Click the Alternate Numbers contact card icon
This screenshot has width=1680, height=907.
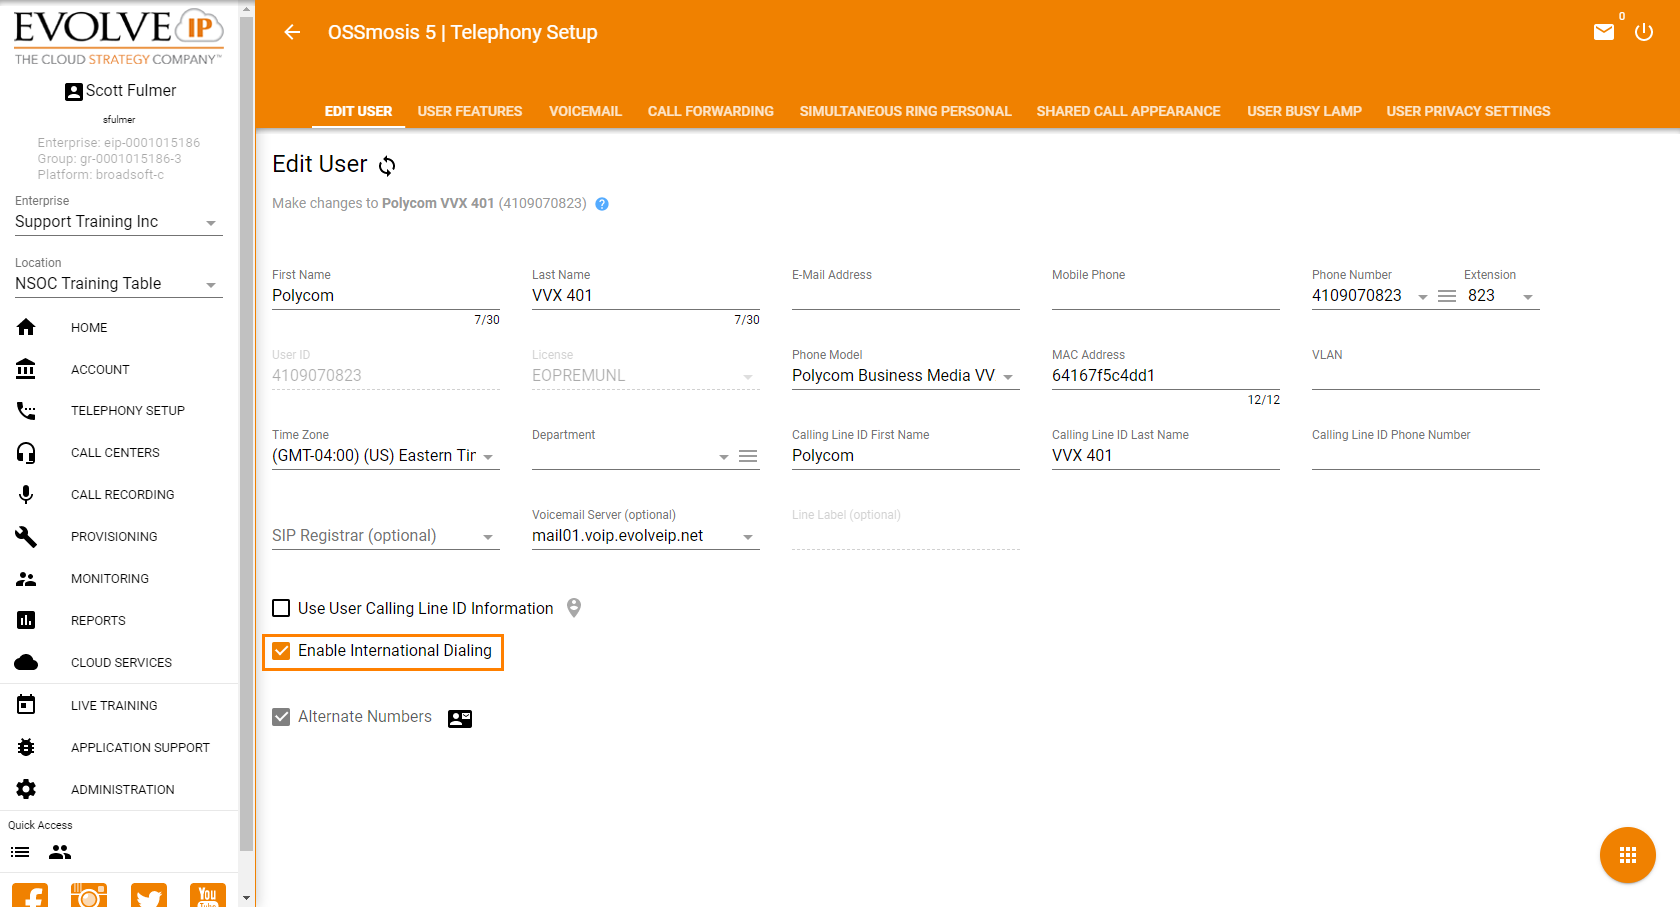tap(460, 718)
